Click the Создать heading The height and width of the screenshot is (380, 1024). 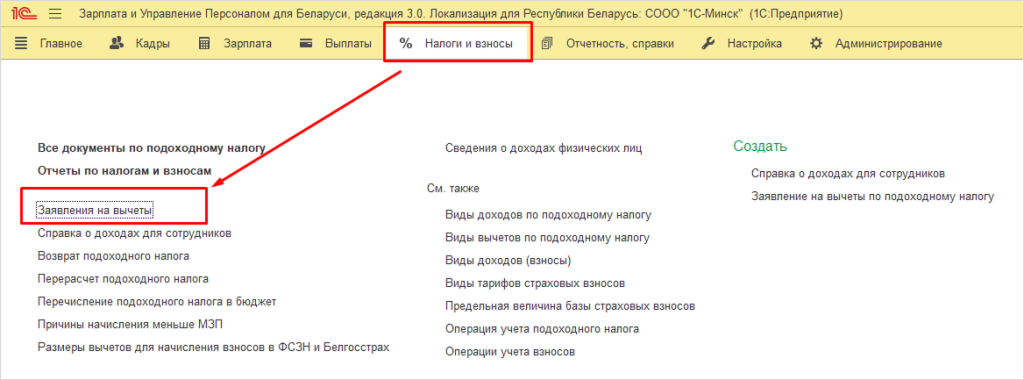(x=760, y=146)
